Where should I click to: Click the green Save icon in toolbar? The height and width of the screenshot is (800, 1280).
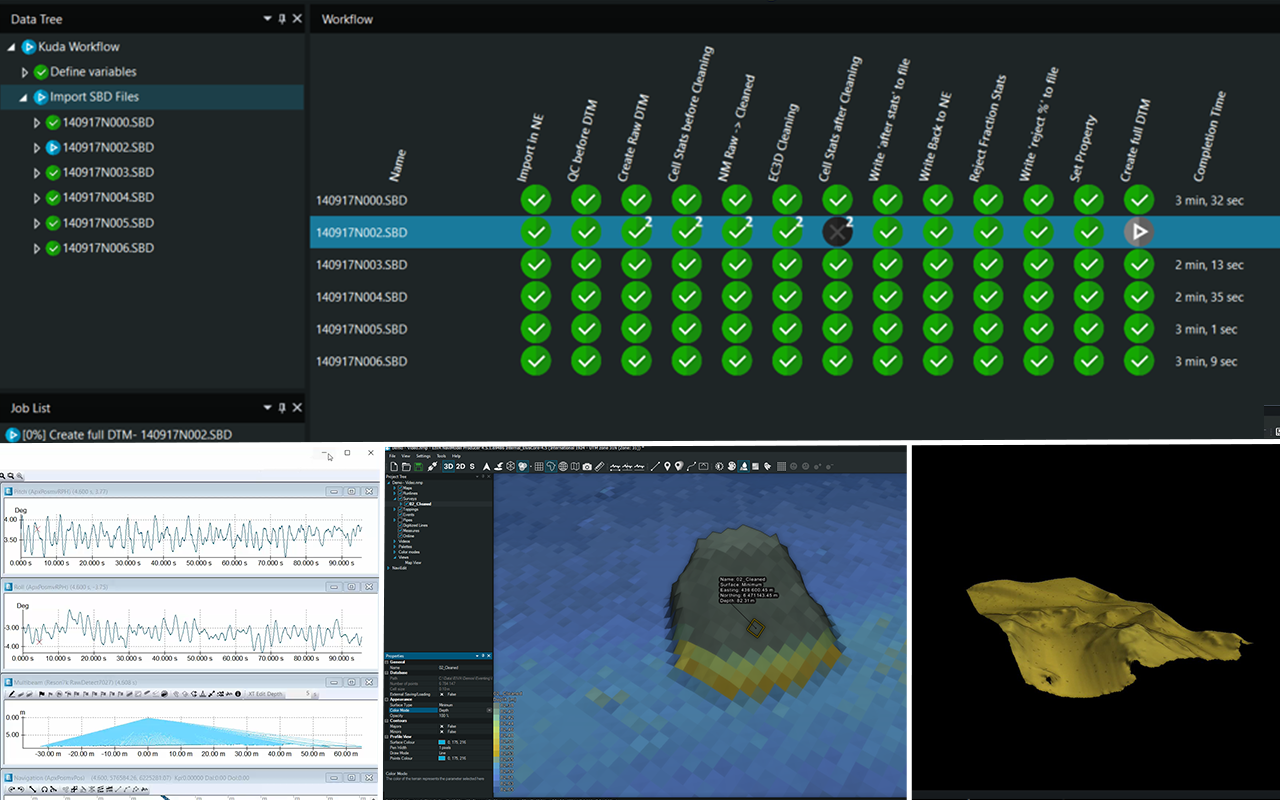(x=418, y=467)
